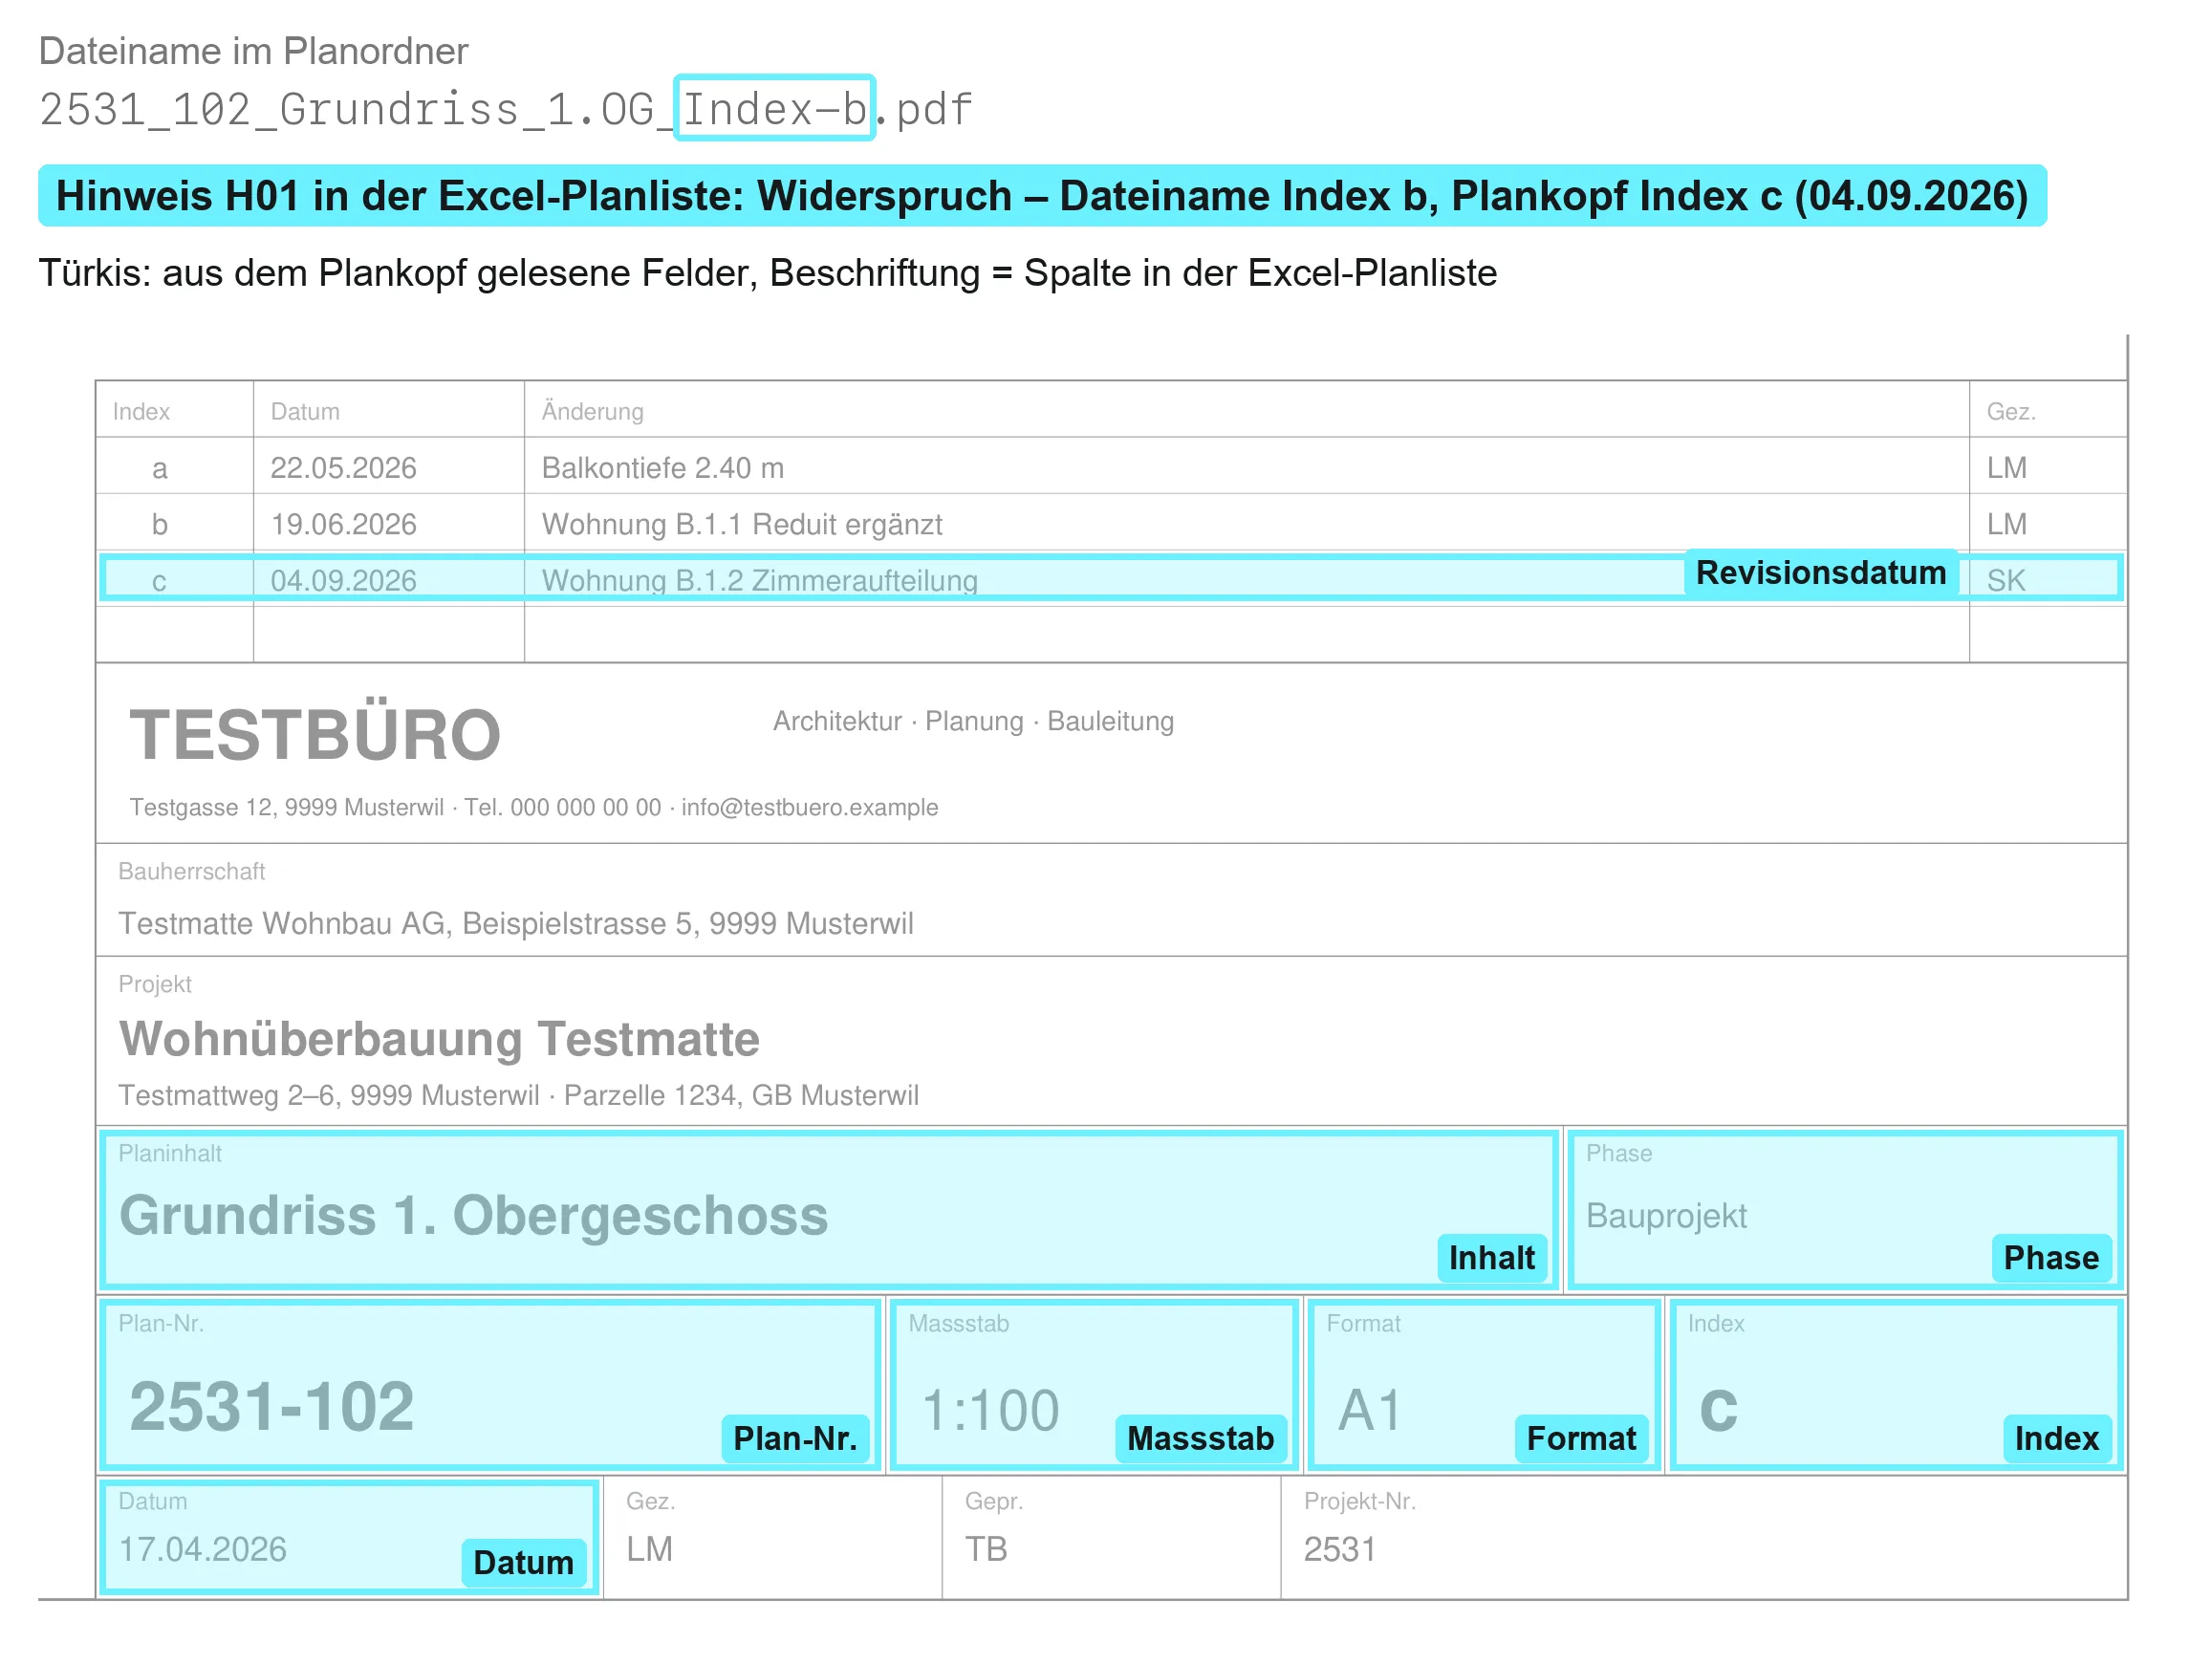Image resolution: width=2212 pixels, height=1664 pixels.
Task: Click 'Wohnung B.1.2 Zimmeraufteilung' entry
Action: pos(759,581)
